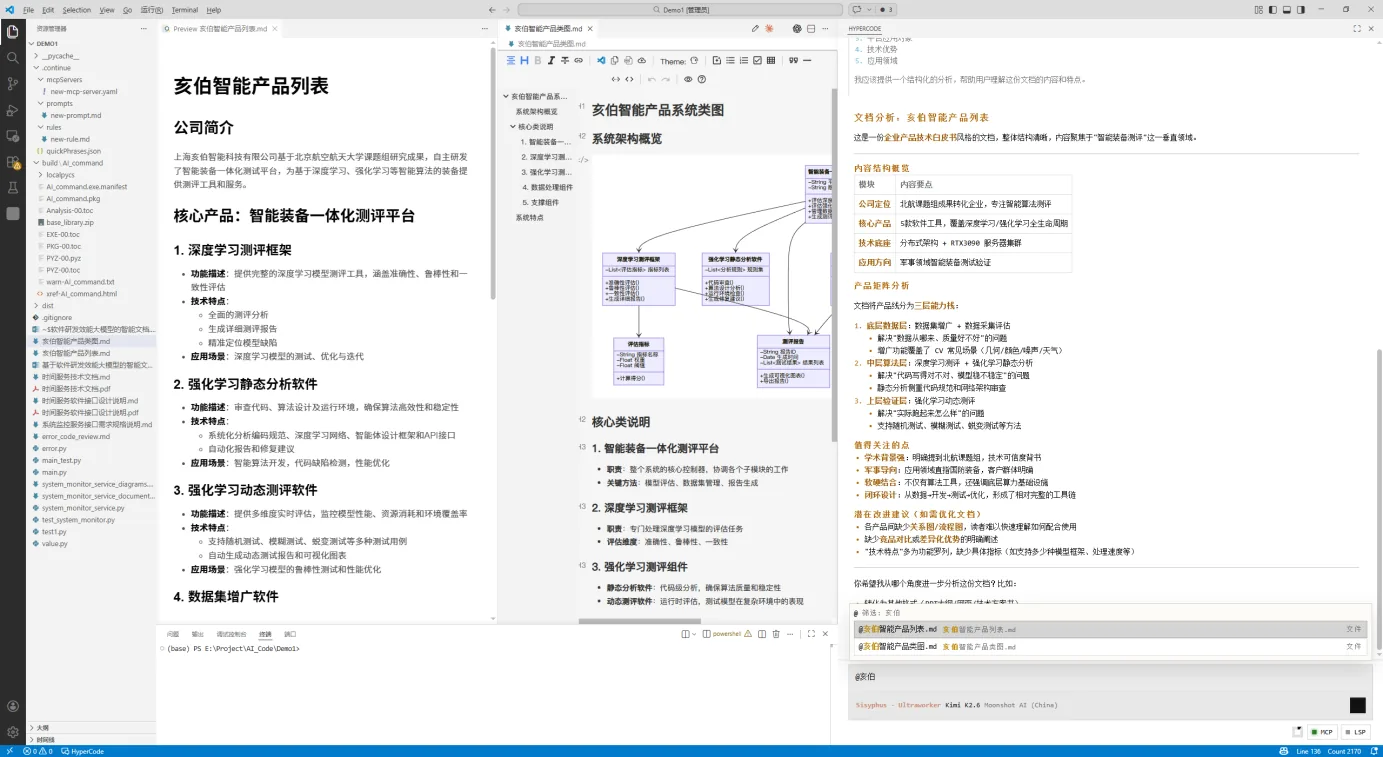Click the LSP status button
This screenshot has width=1383, height=757.
point(1355,732)
